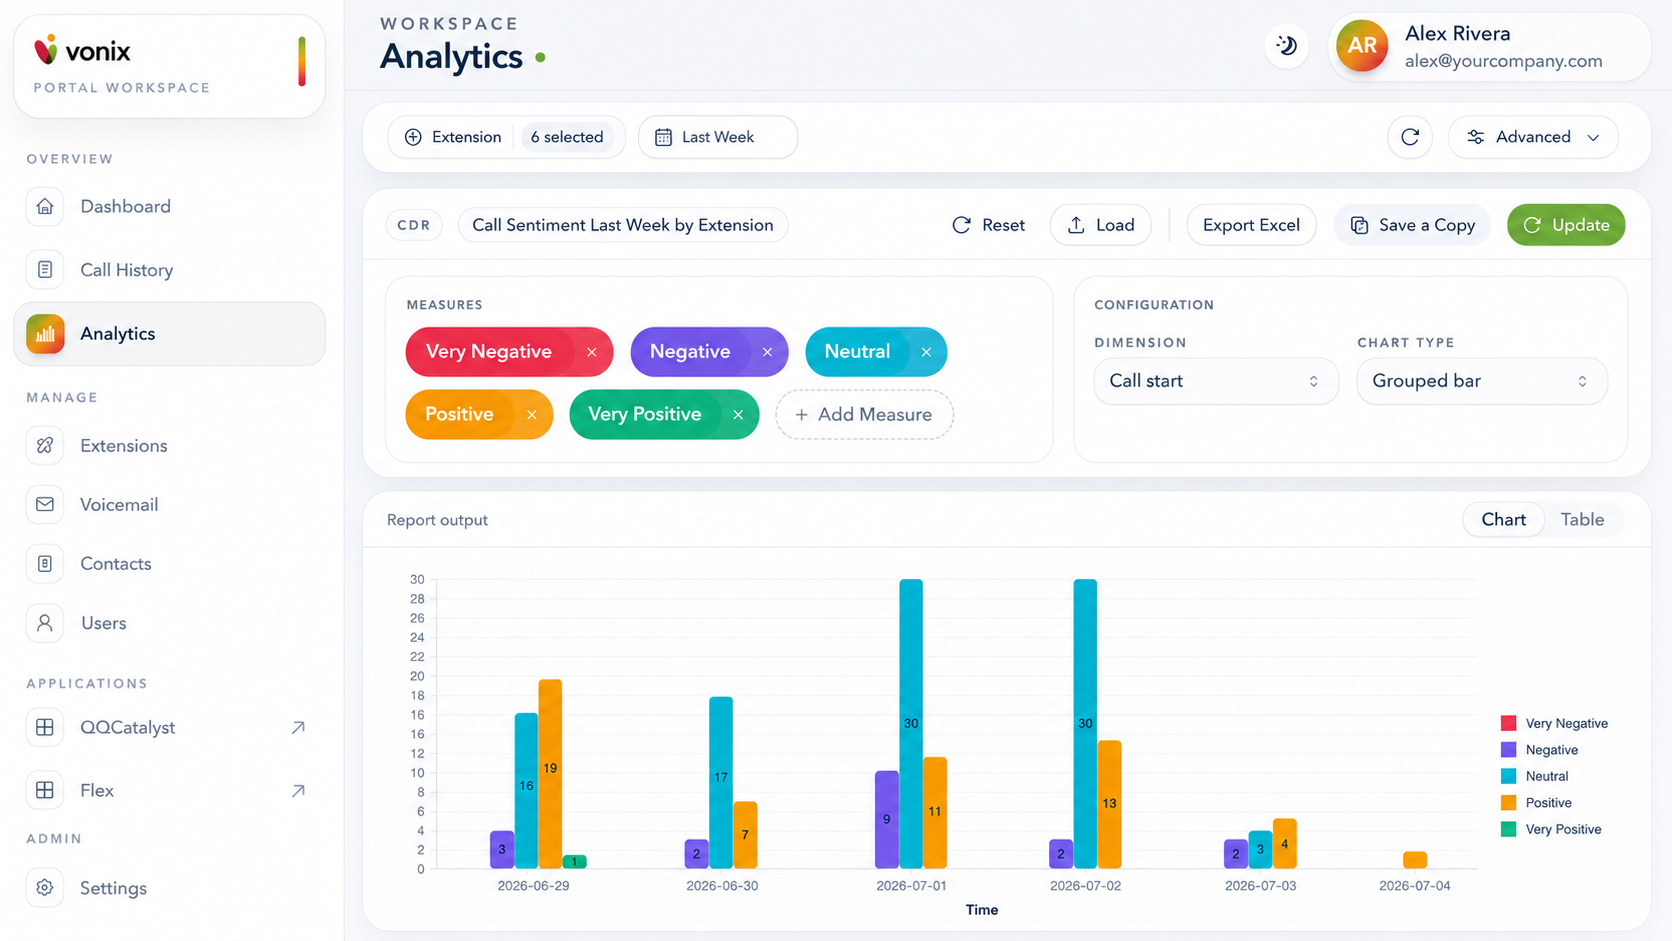
Task: Open Call History in the sidebar
Action: [x=169, y=270]
